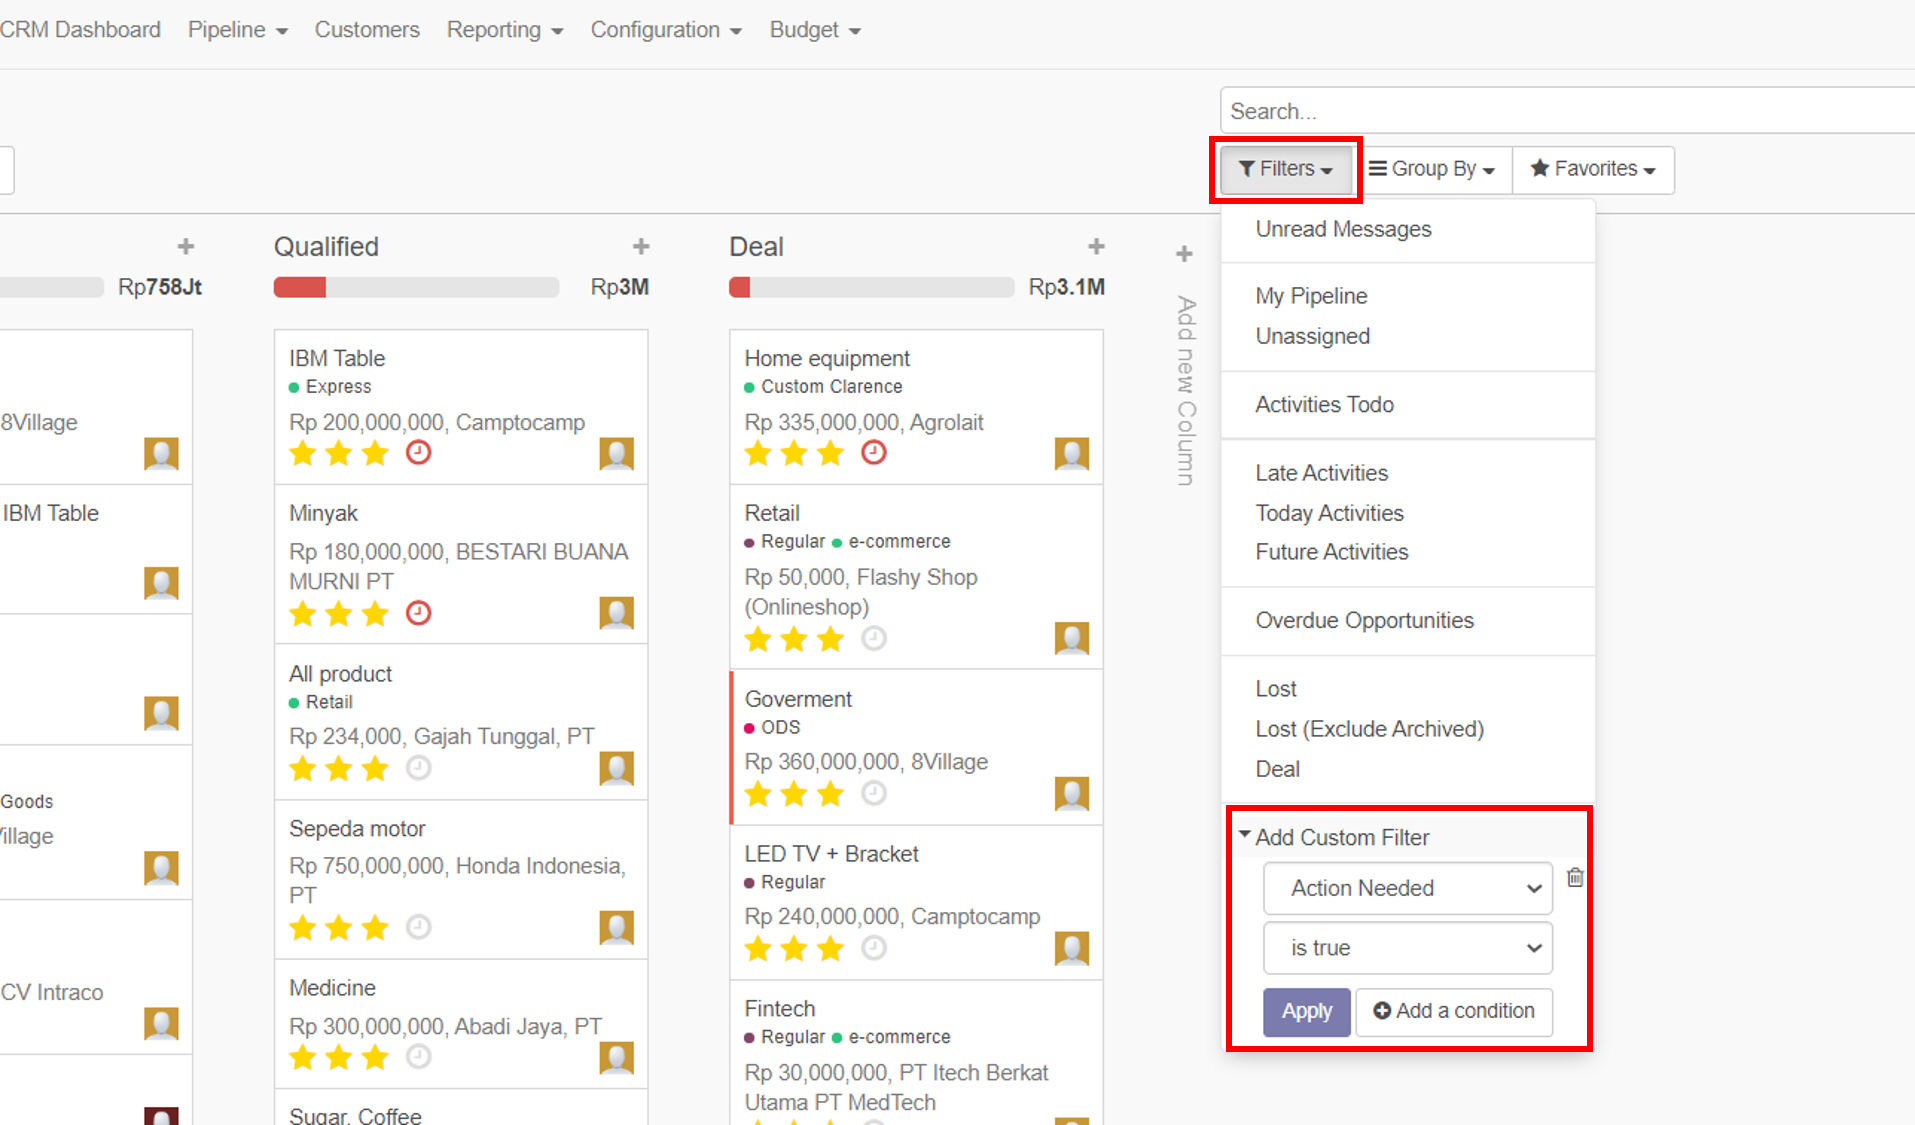Screen dimensions: 1915x1125
Task: Select Lost (Exclude Archived) filter
Action: (1408, 729)
